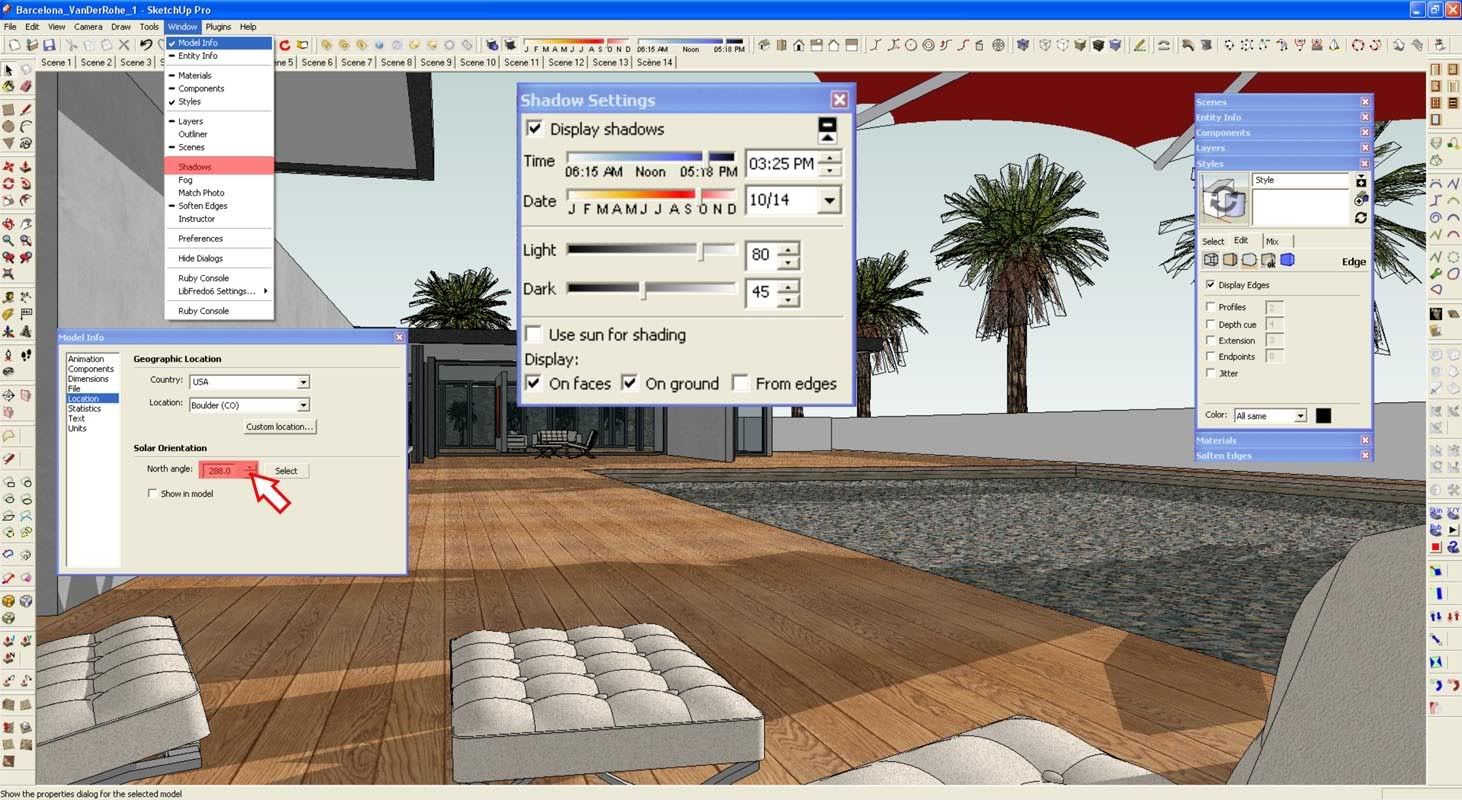The image size is (1462, 800).
Task: Click the Circle tool in left toolbar
Action: coord(8,127)
